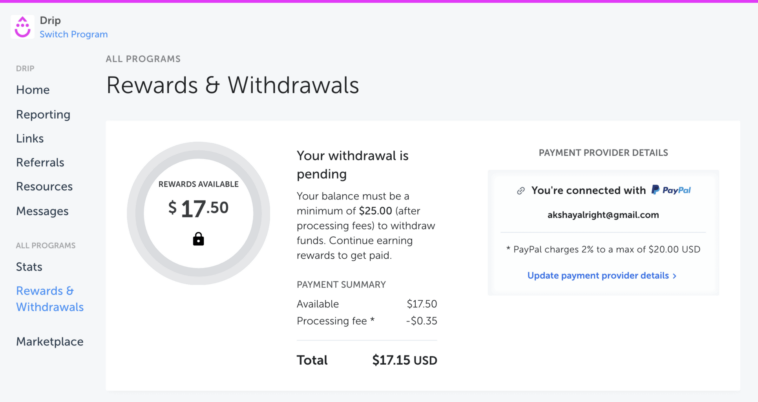The image size is (758, 402).
Task: Click the Rewards & Withdrawals page heading
Action: [232, 85]
